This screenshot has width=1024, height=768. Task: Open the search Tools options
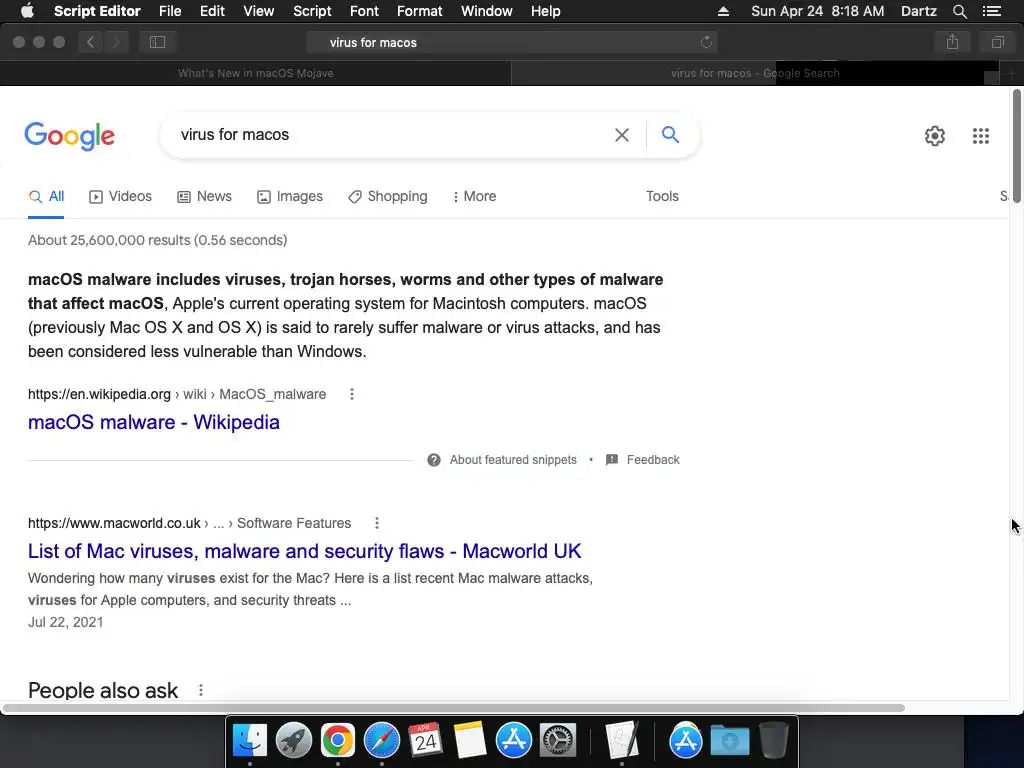point(662,197)
